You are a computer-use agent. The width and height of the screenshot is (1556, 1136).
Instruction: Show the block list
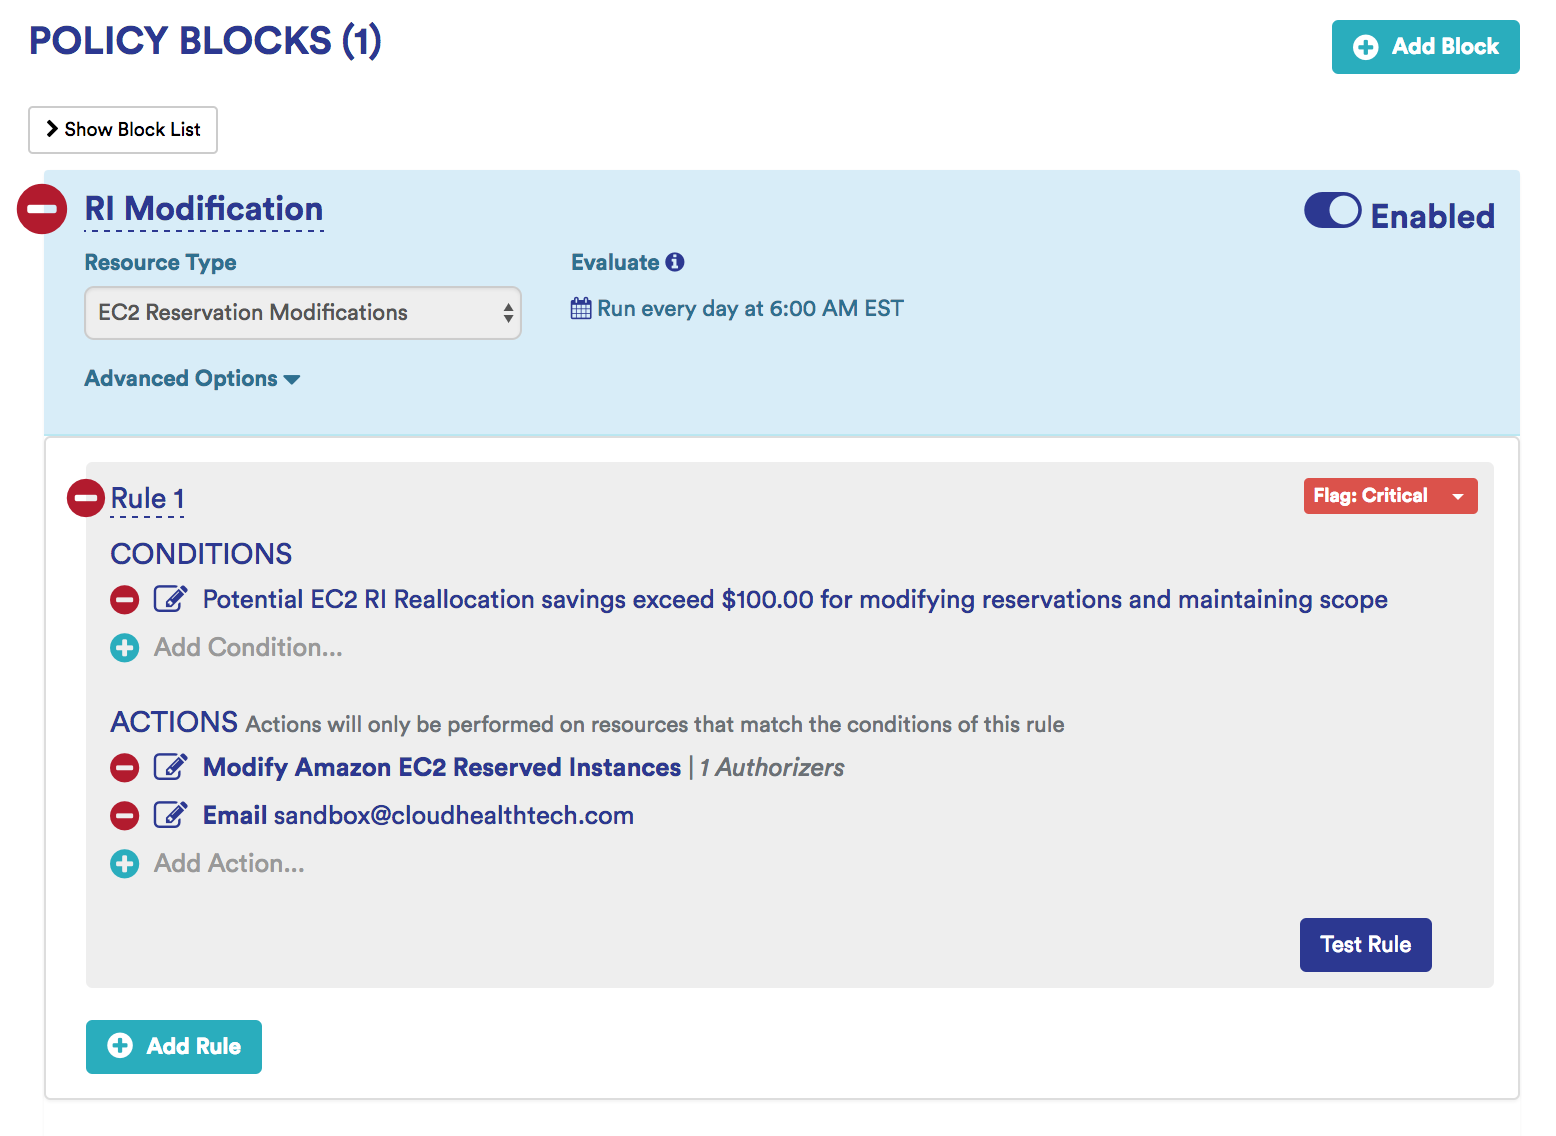coord(123,130)
